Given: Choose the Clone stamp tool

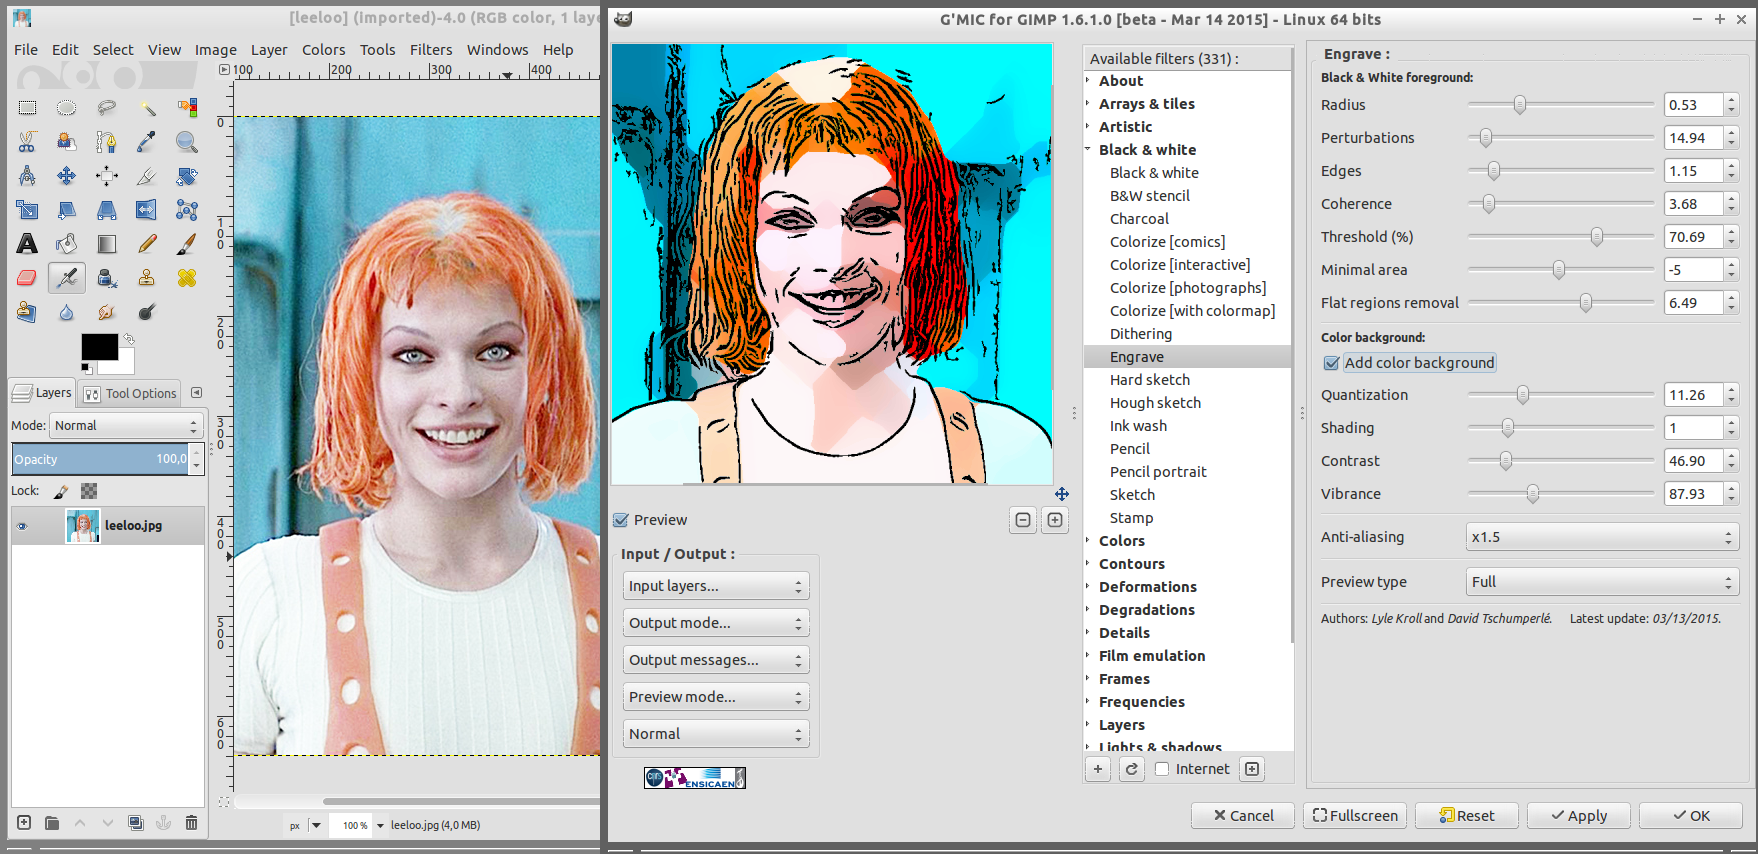Looking at the screenshot, I should pyautogui.click(x=147, y=278).
